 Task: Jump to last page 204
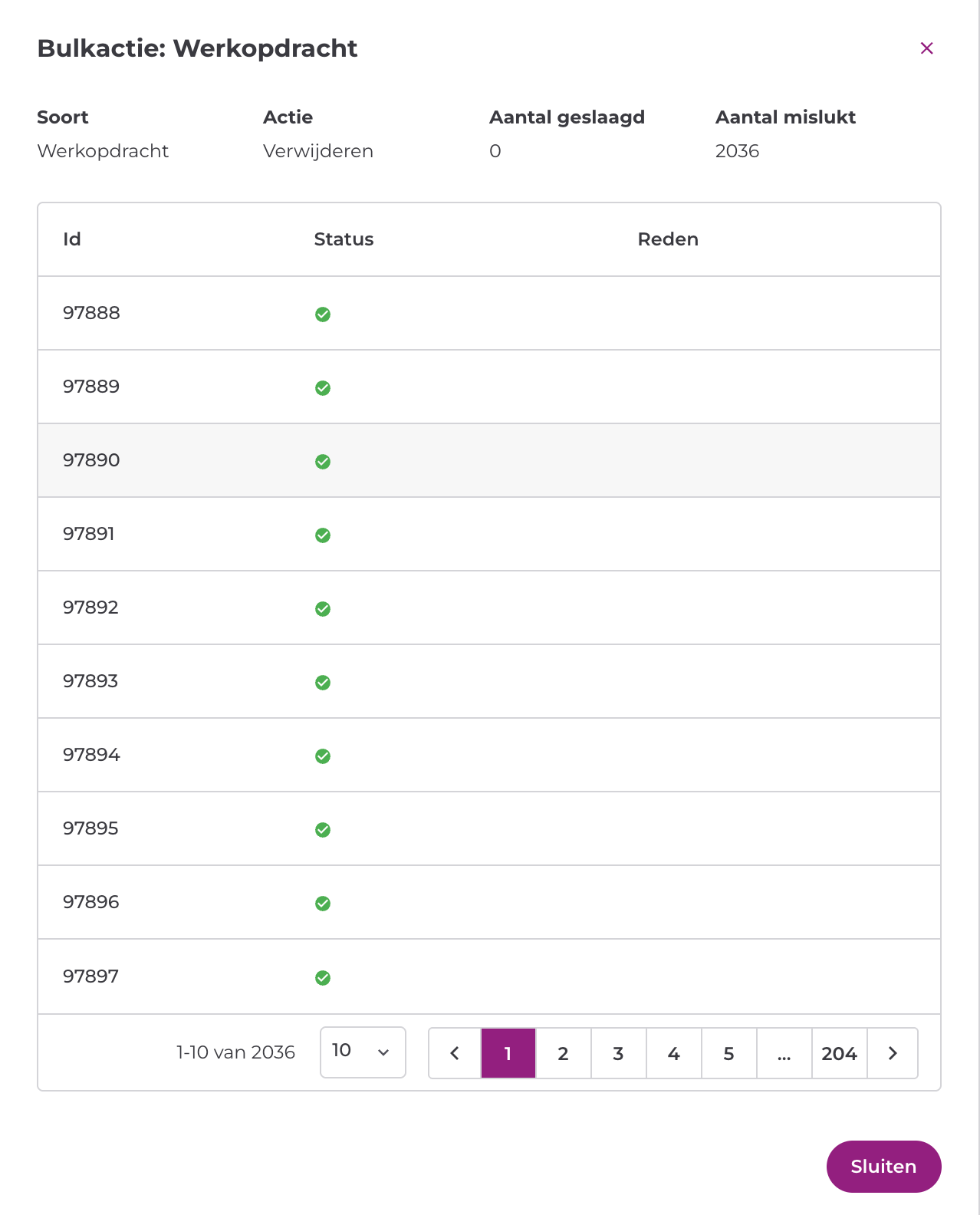[x=839, y=1053]
